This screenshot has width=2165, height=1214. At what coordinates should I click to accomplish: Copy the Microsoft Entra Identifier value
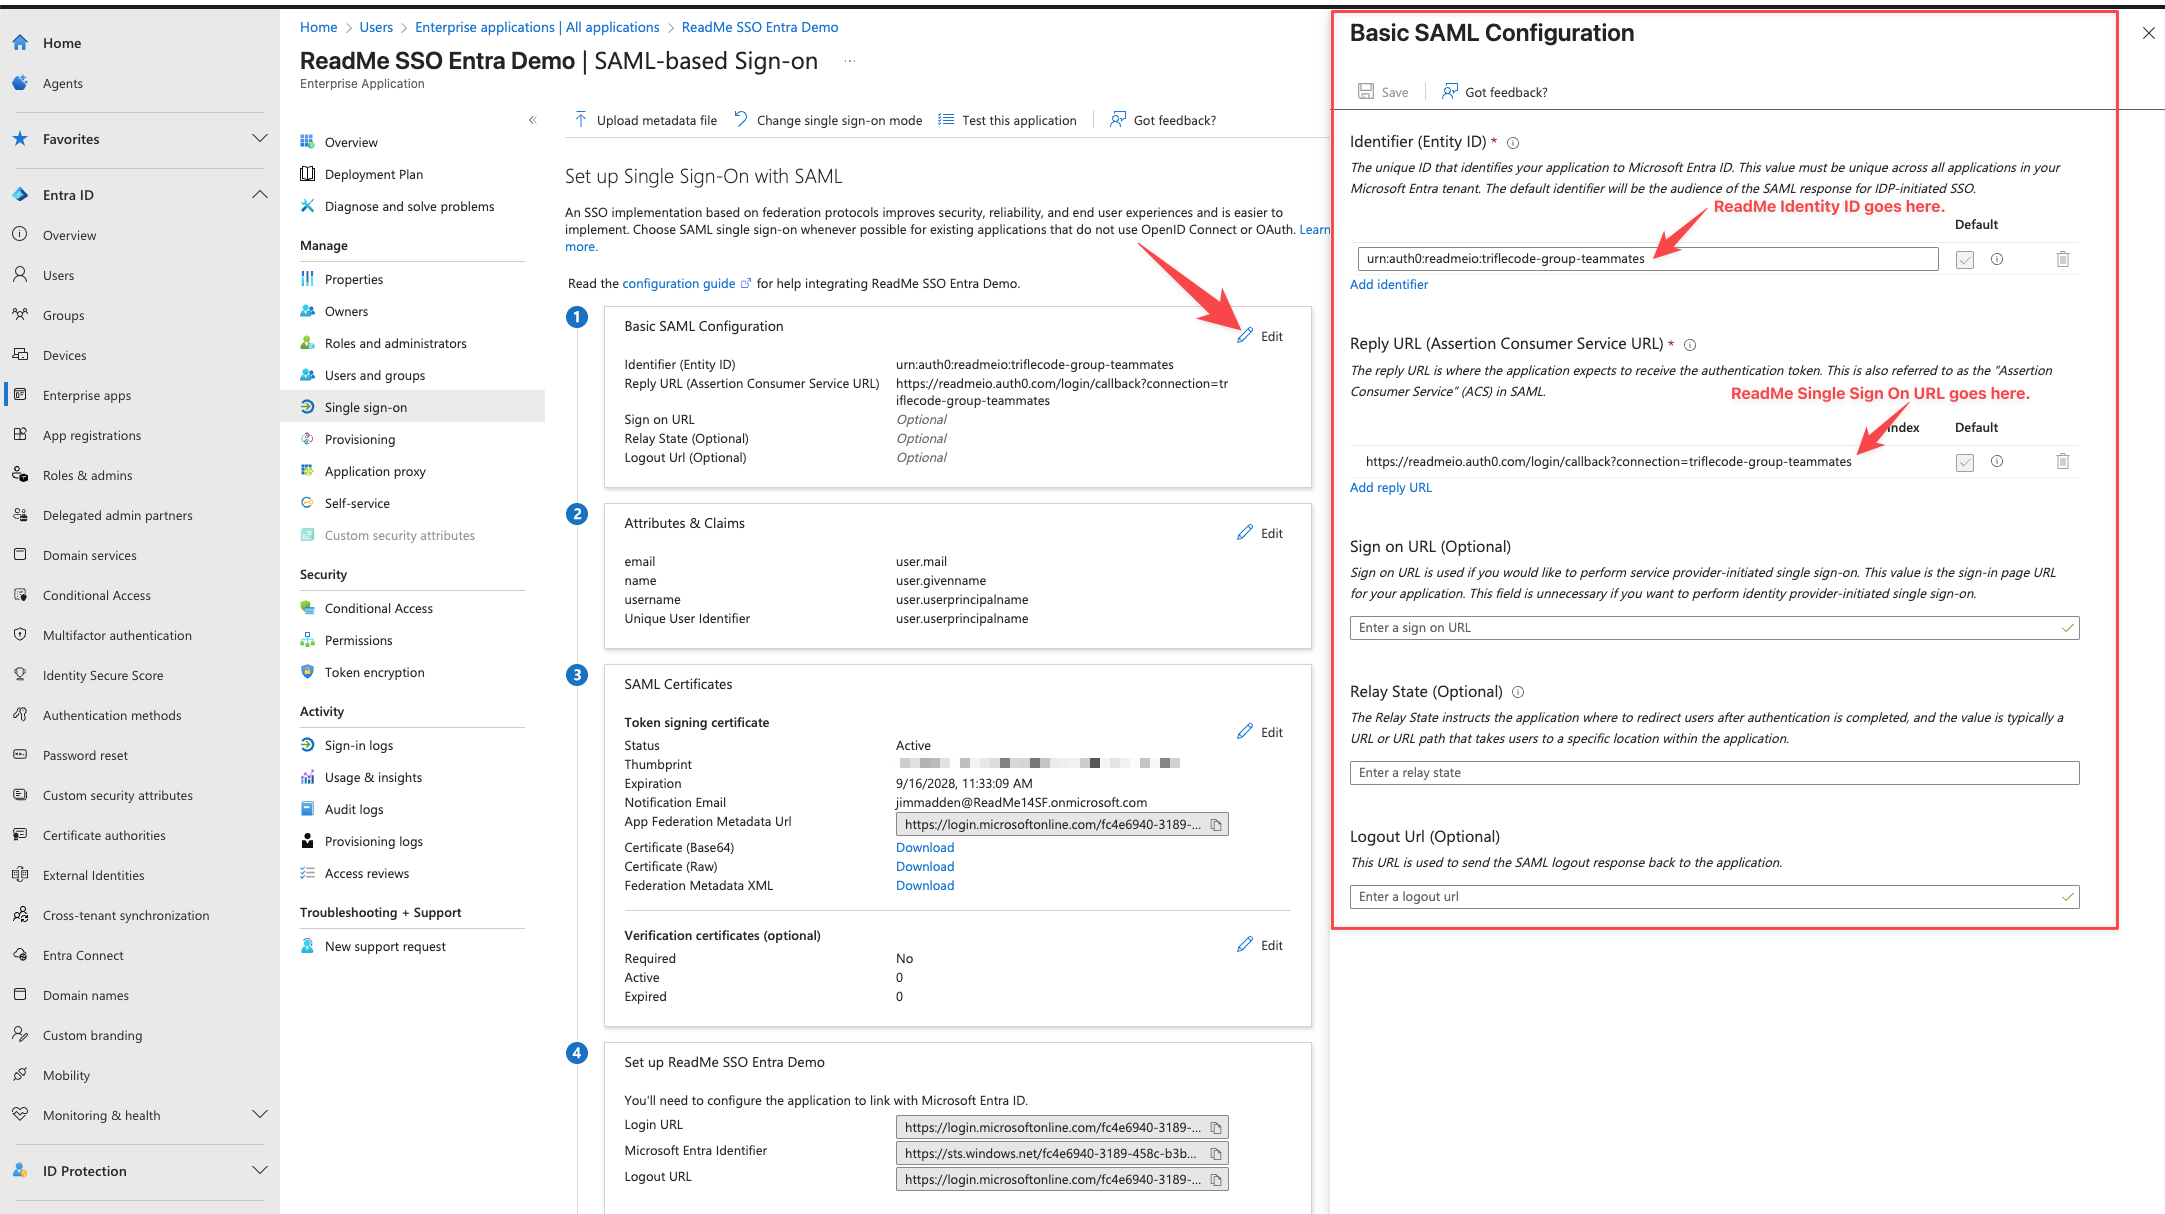tap(1216, 1154)
